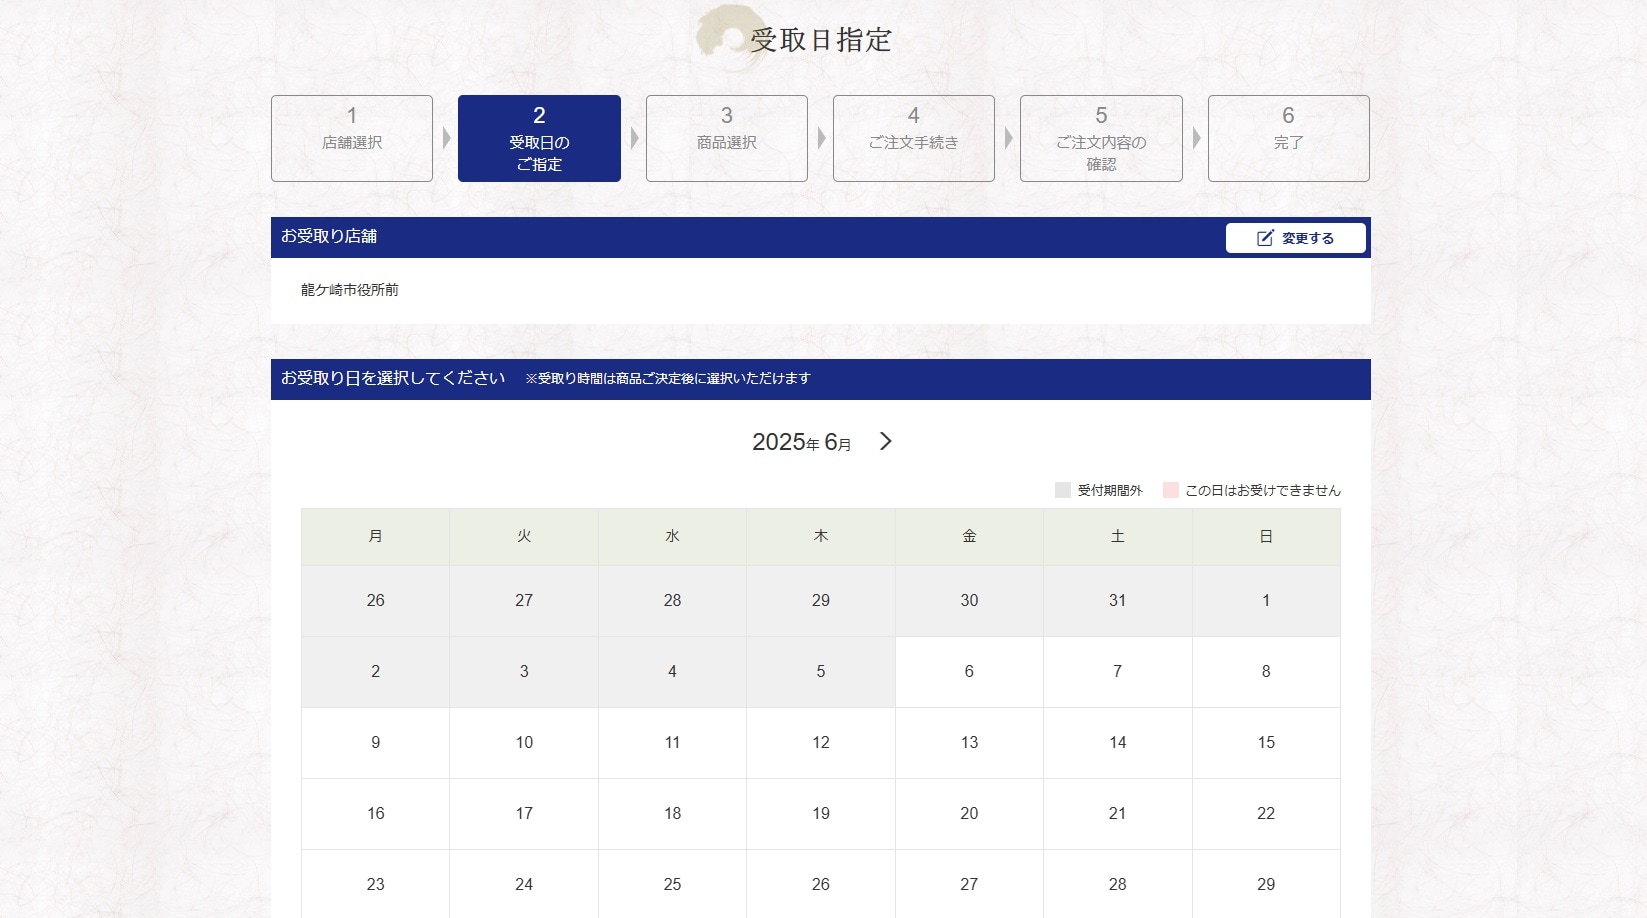Pick June 6 on the calendar
The width and height of the screenshot is (1647, 918).
(x=969, y=672)
